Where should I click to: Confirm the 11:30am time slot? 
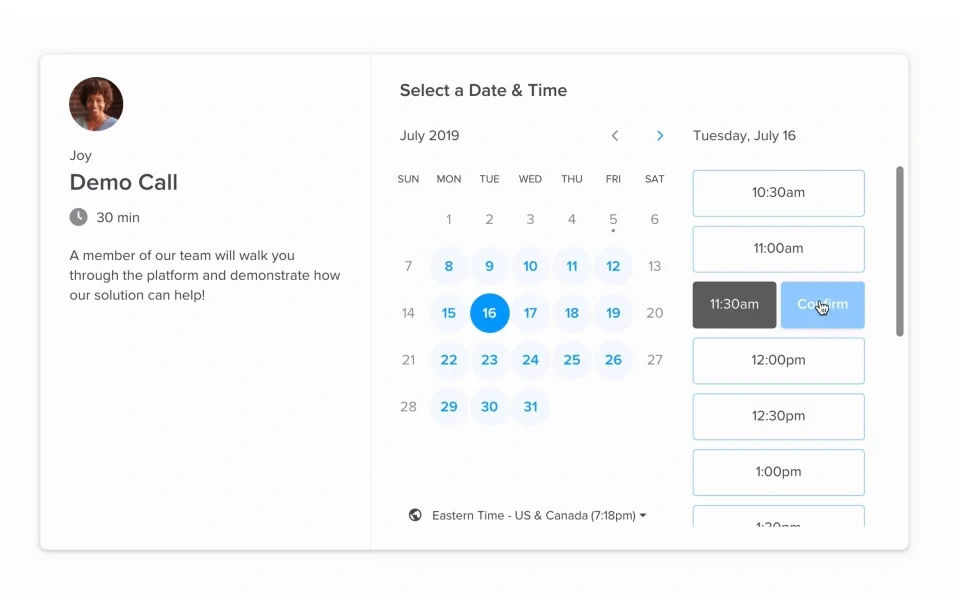(822, 304)
